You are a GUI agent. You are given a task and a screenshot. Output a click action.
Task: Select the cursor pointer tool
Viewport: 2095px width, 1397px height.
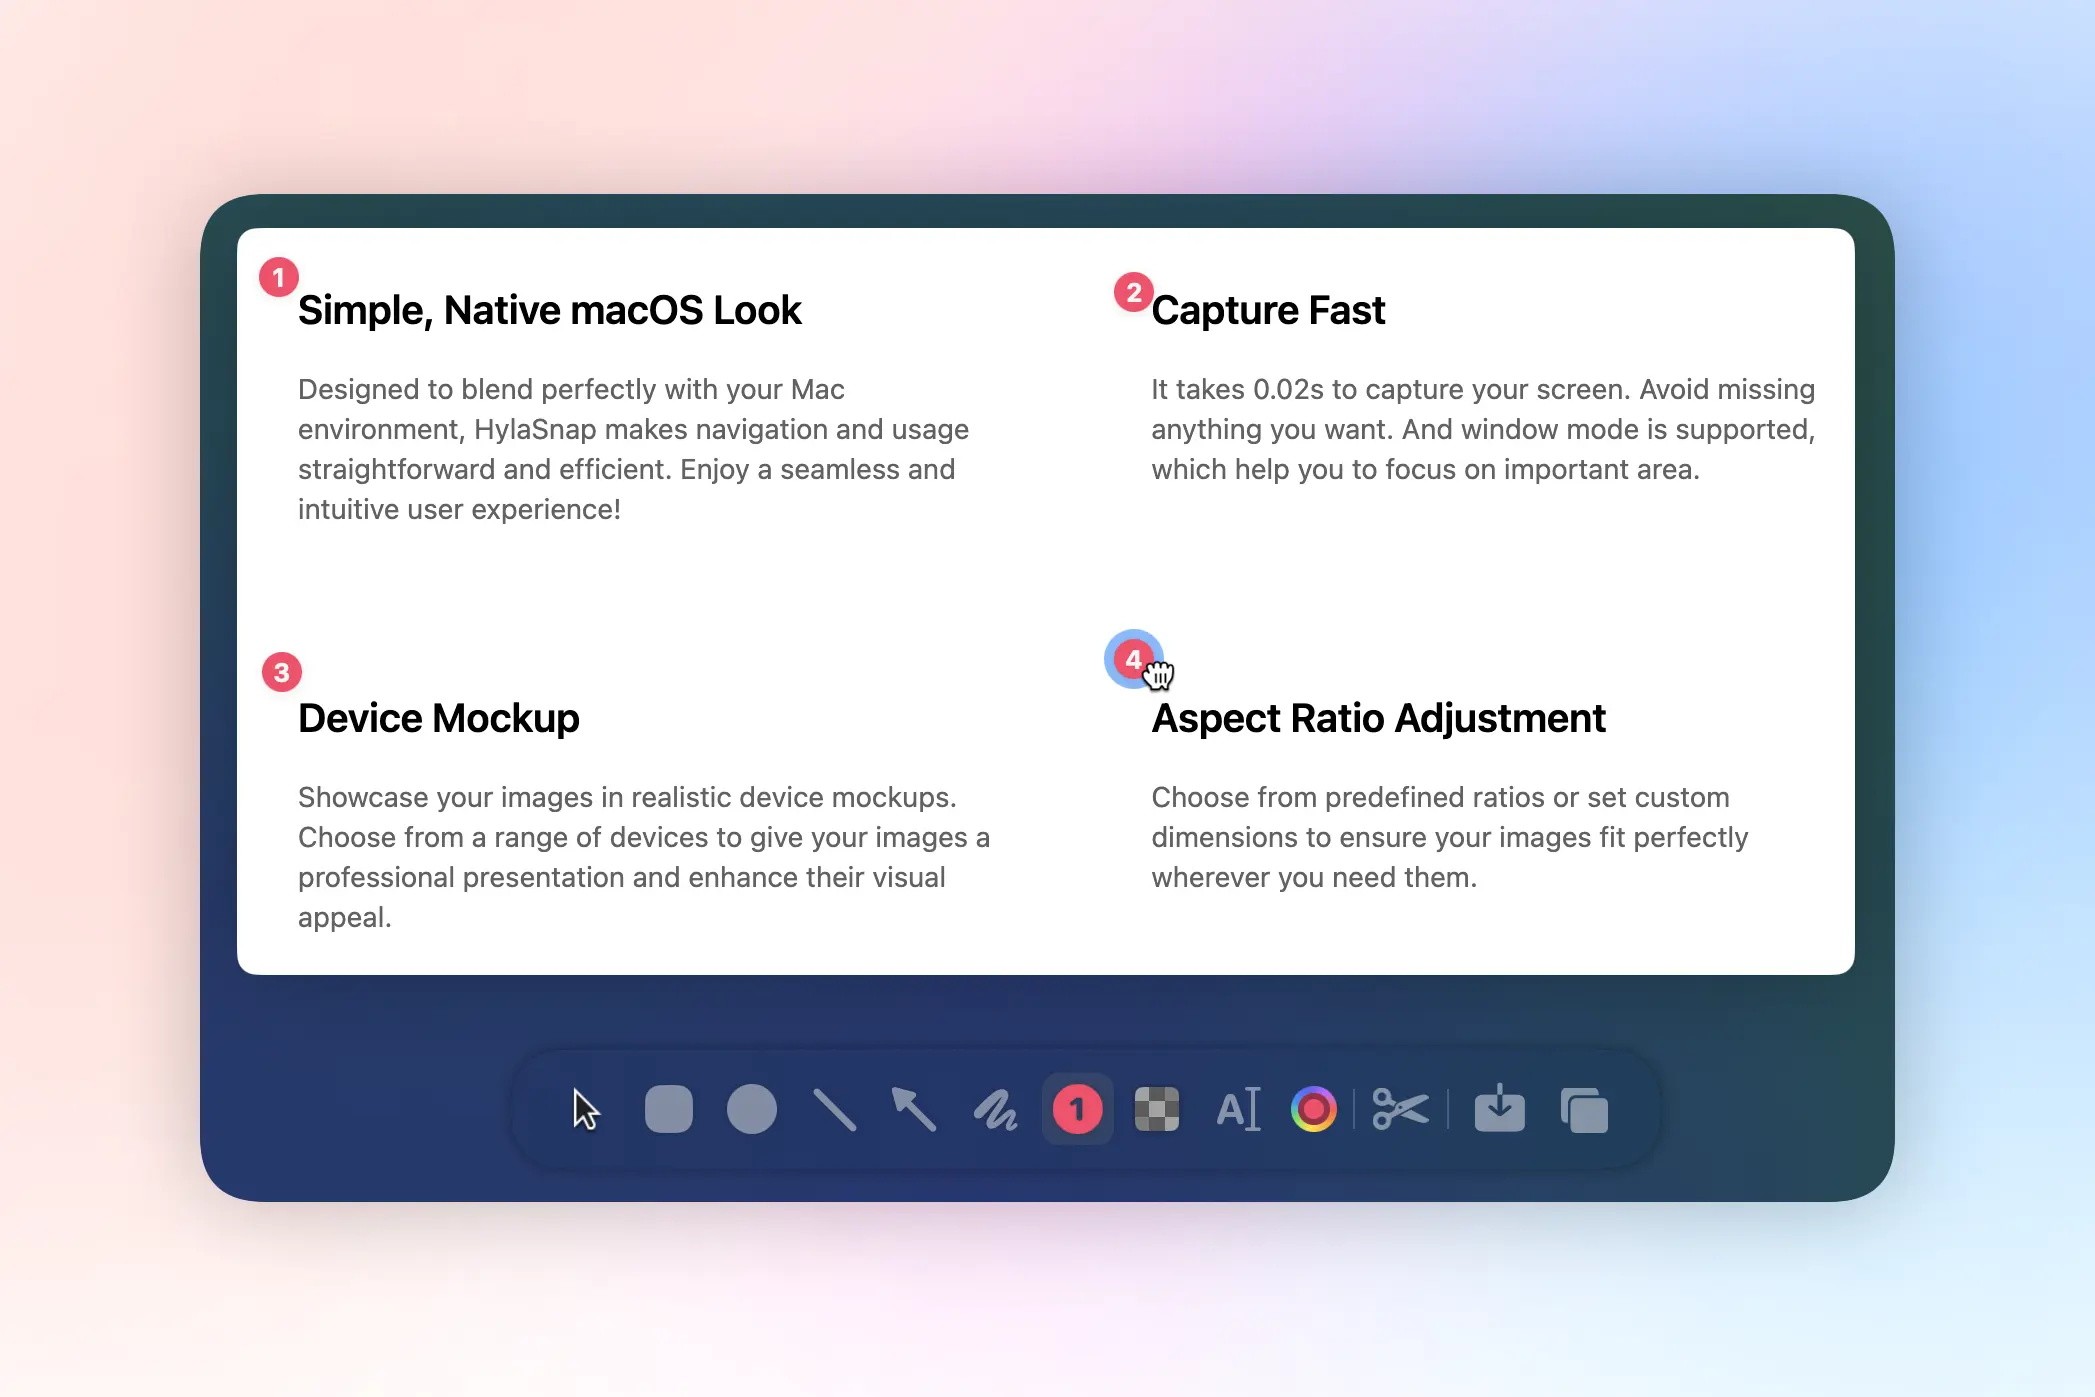coord(586,1109)
